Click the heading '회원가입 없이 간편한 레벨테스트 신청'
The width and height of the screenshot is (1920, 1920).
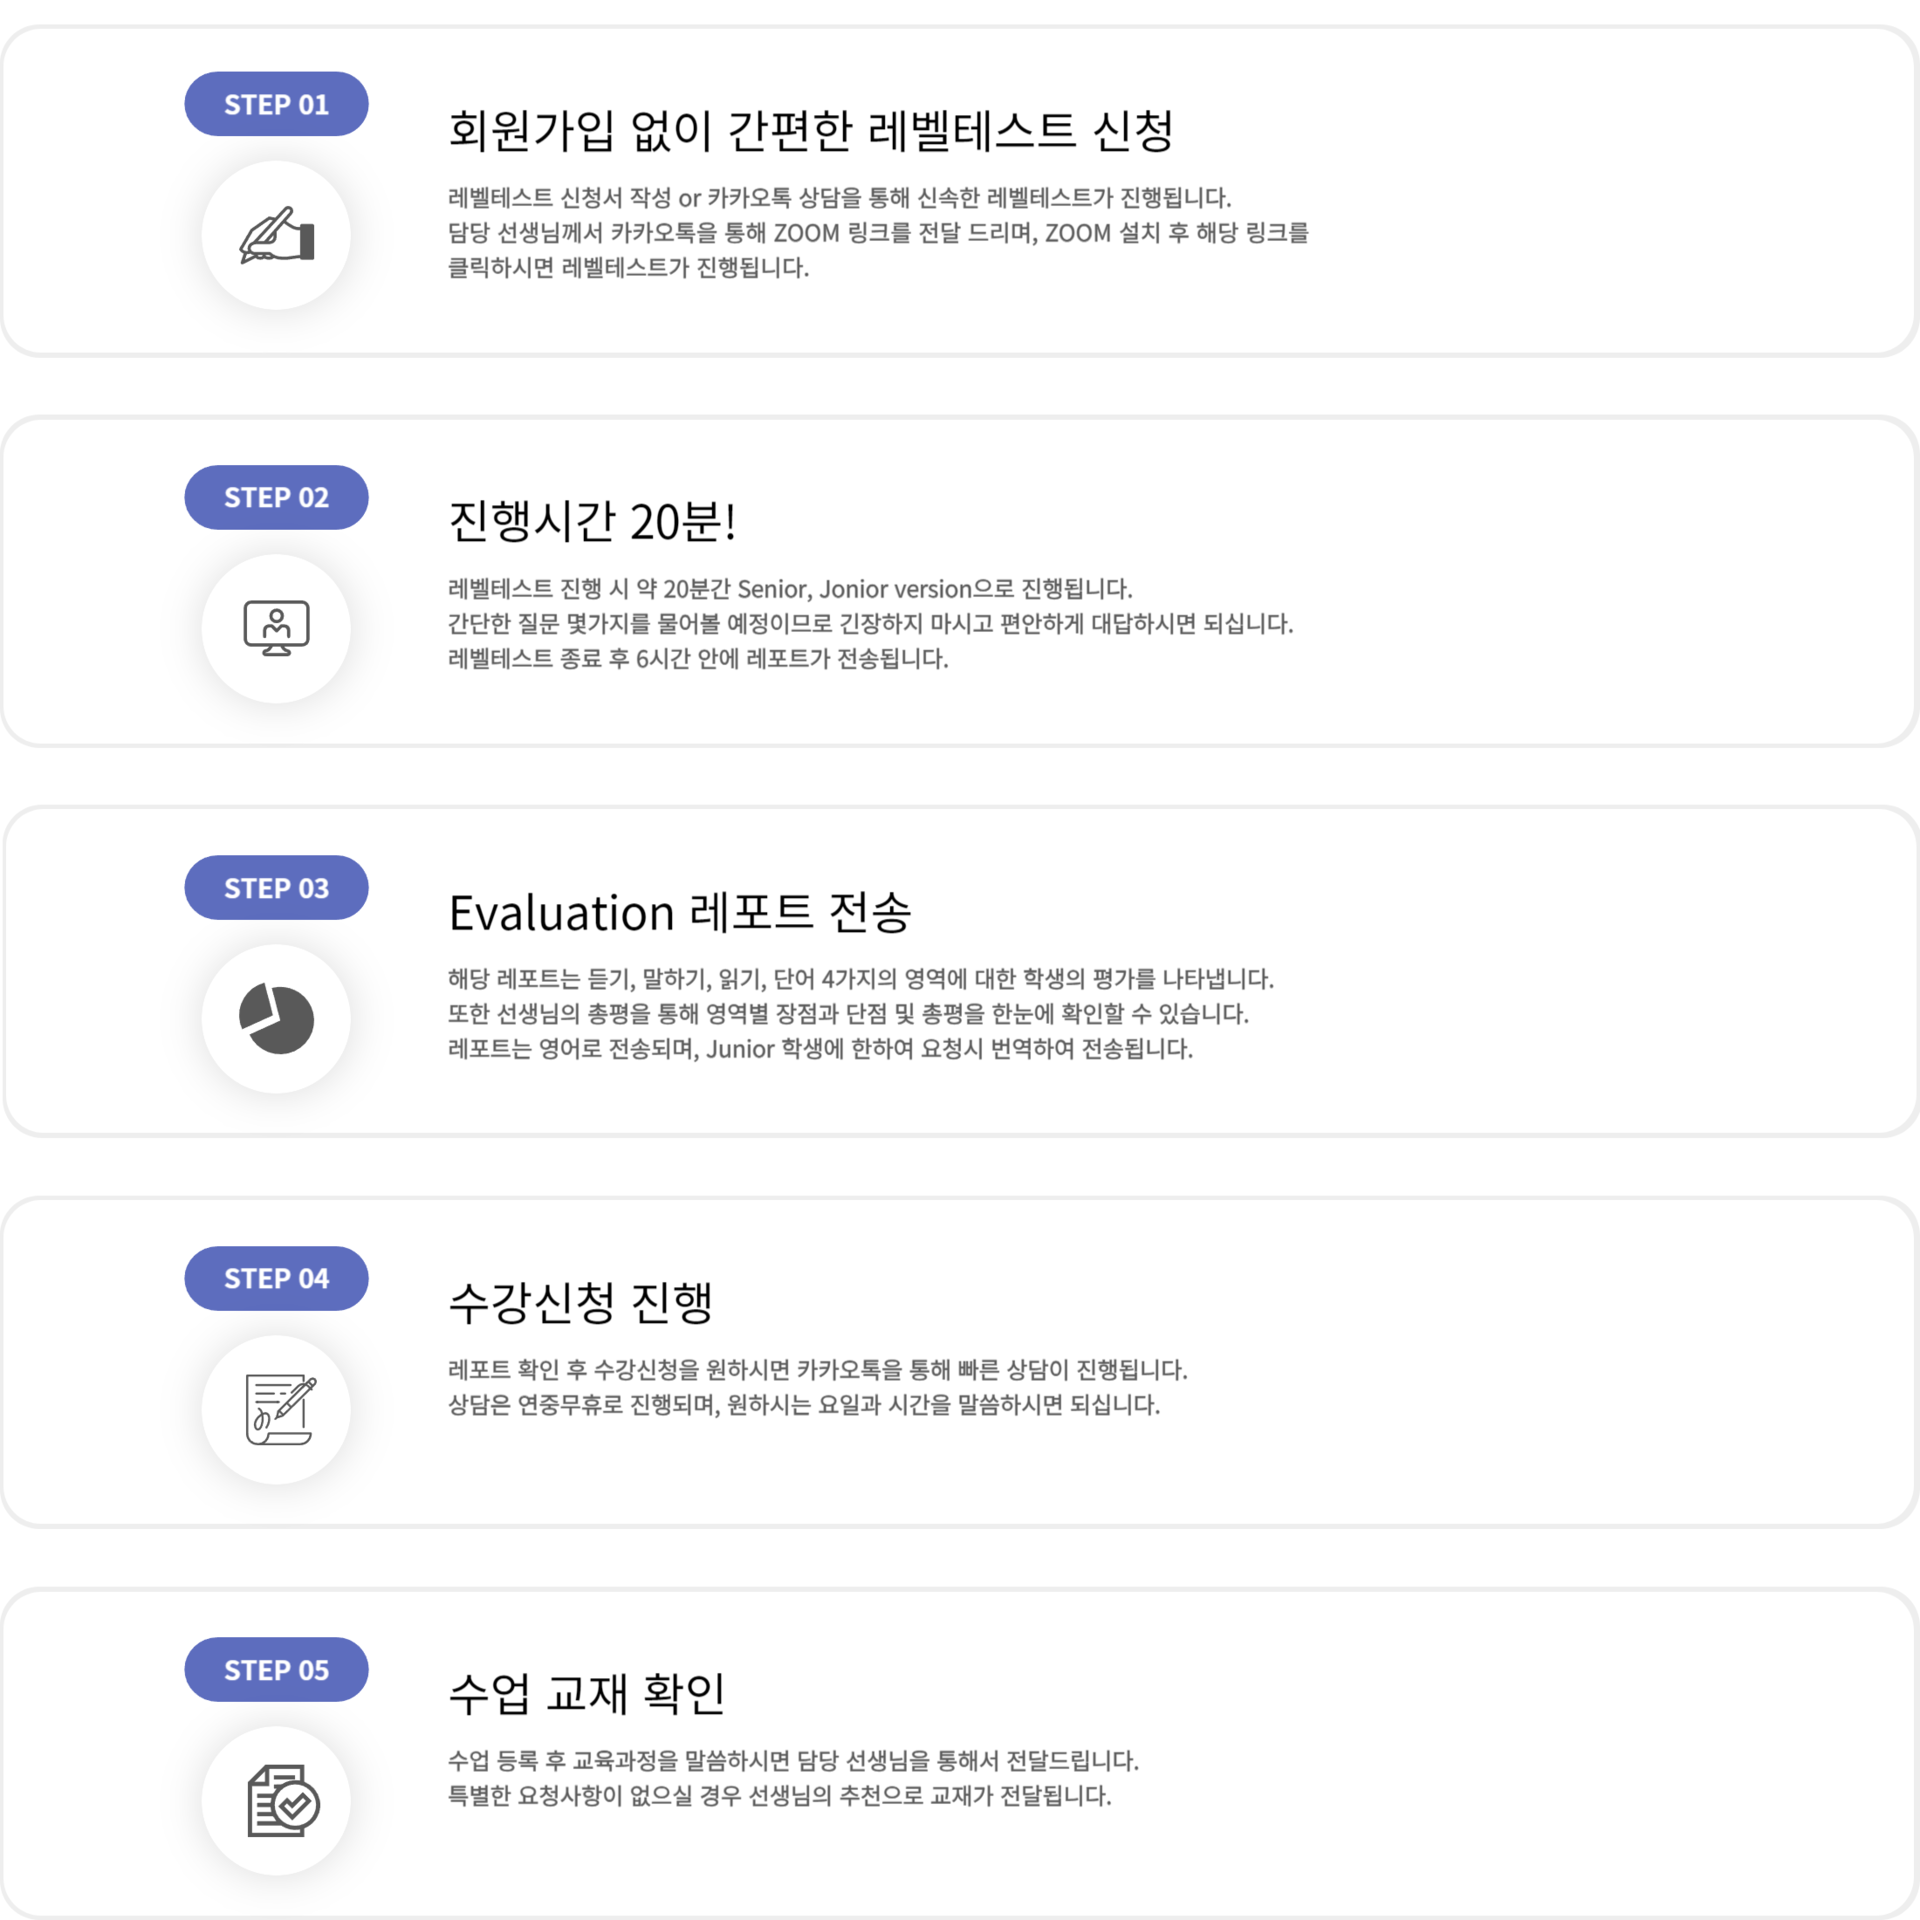(x=810, y=131)
